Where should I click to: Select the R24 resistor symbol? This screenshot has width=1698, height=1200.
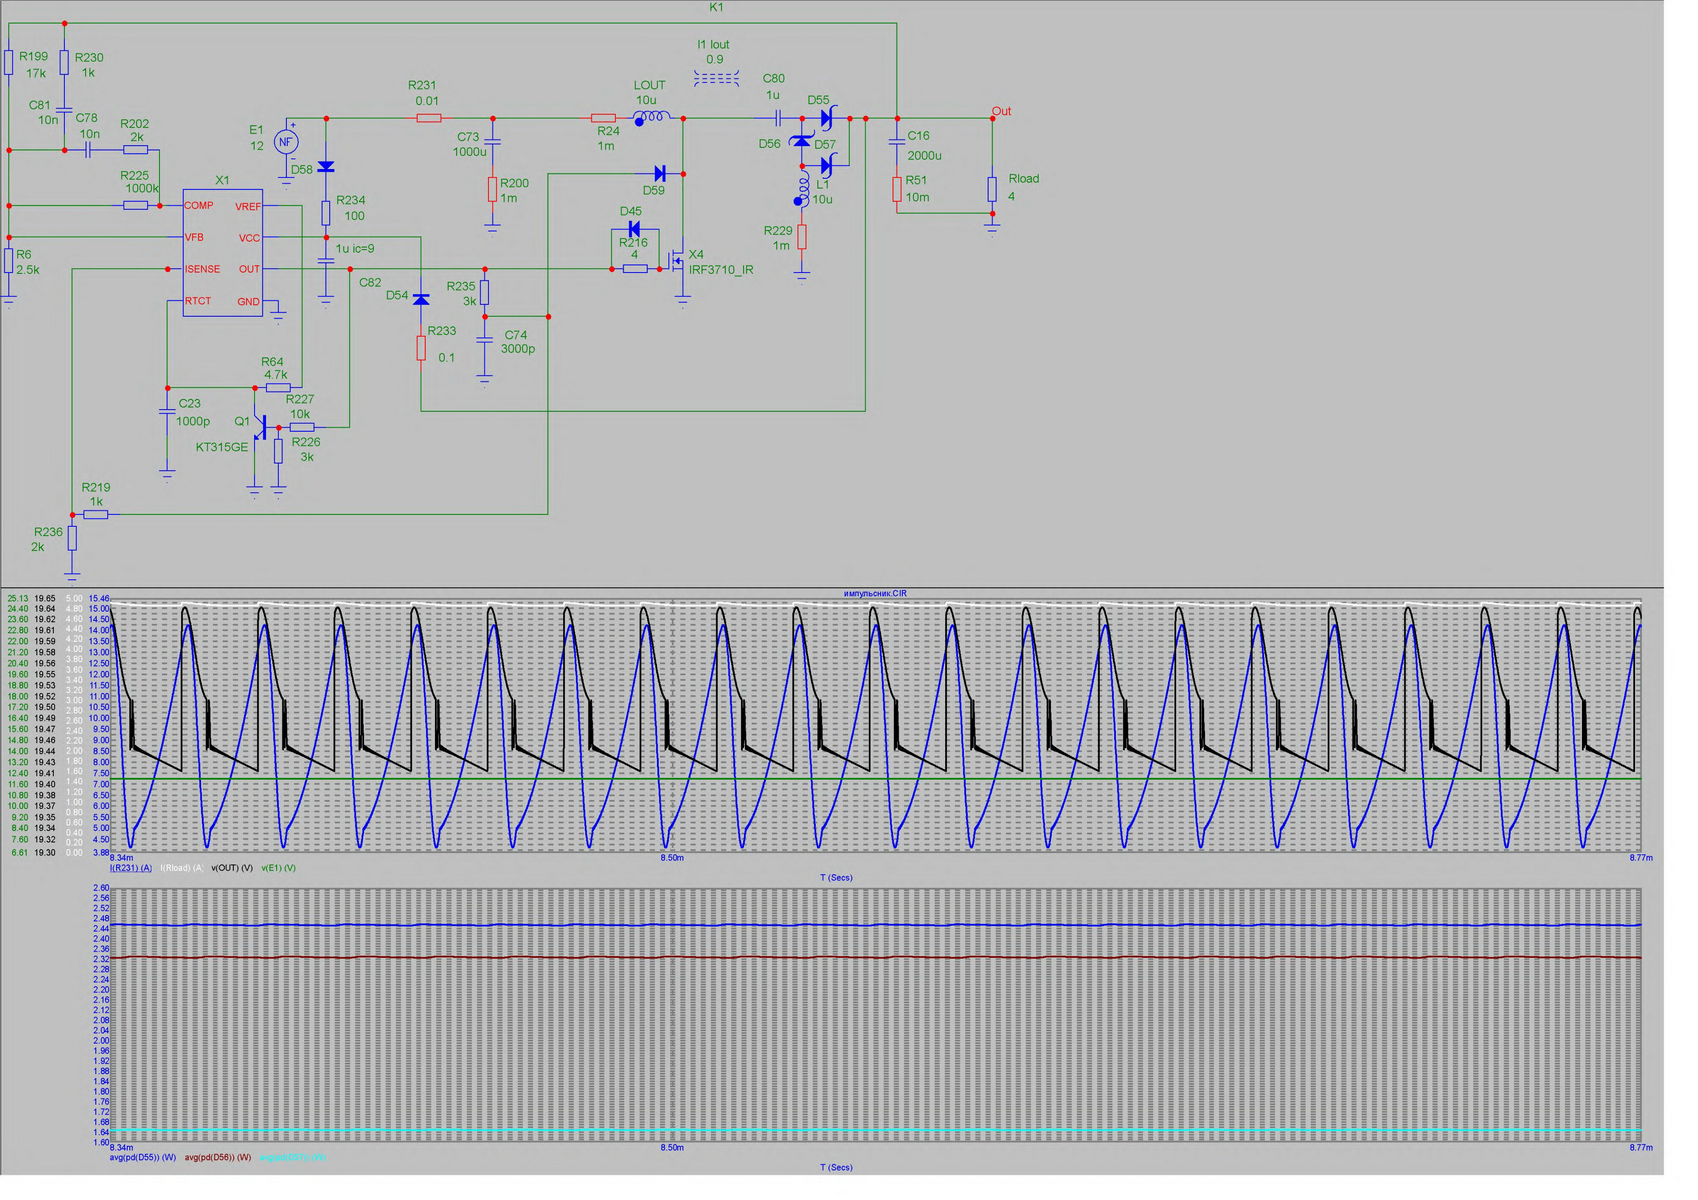(603, 118)
